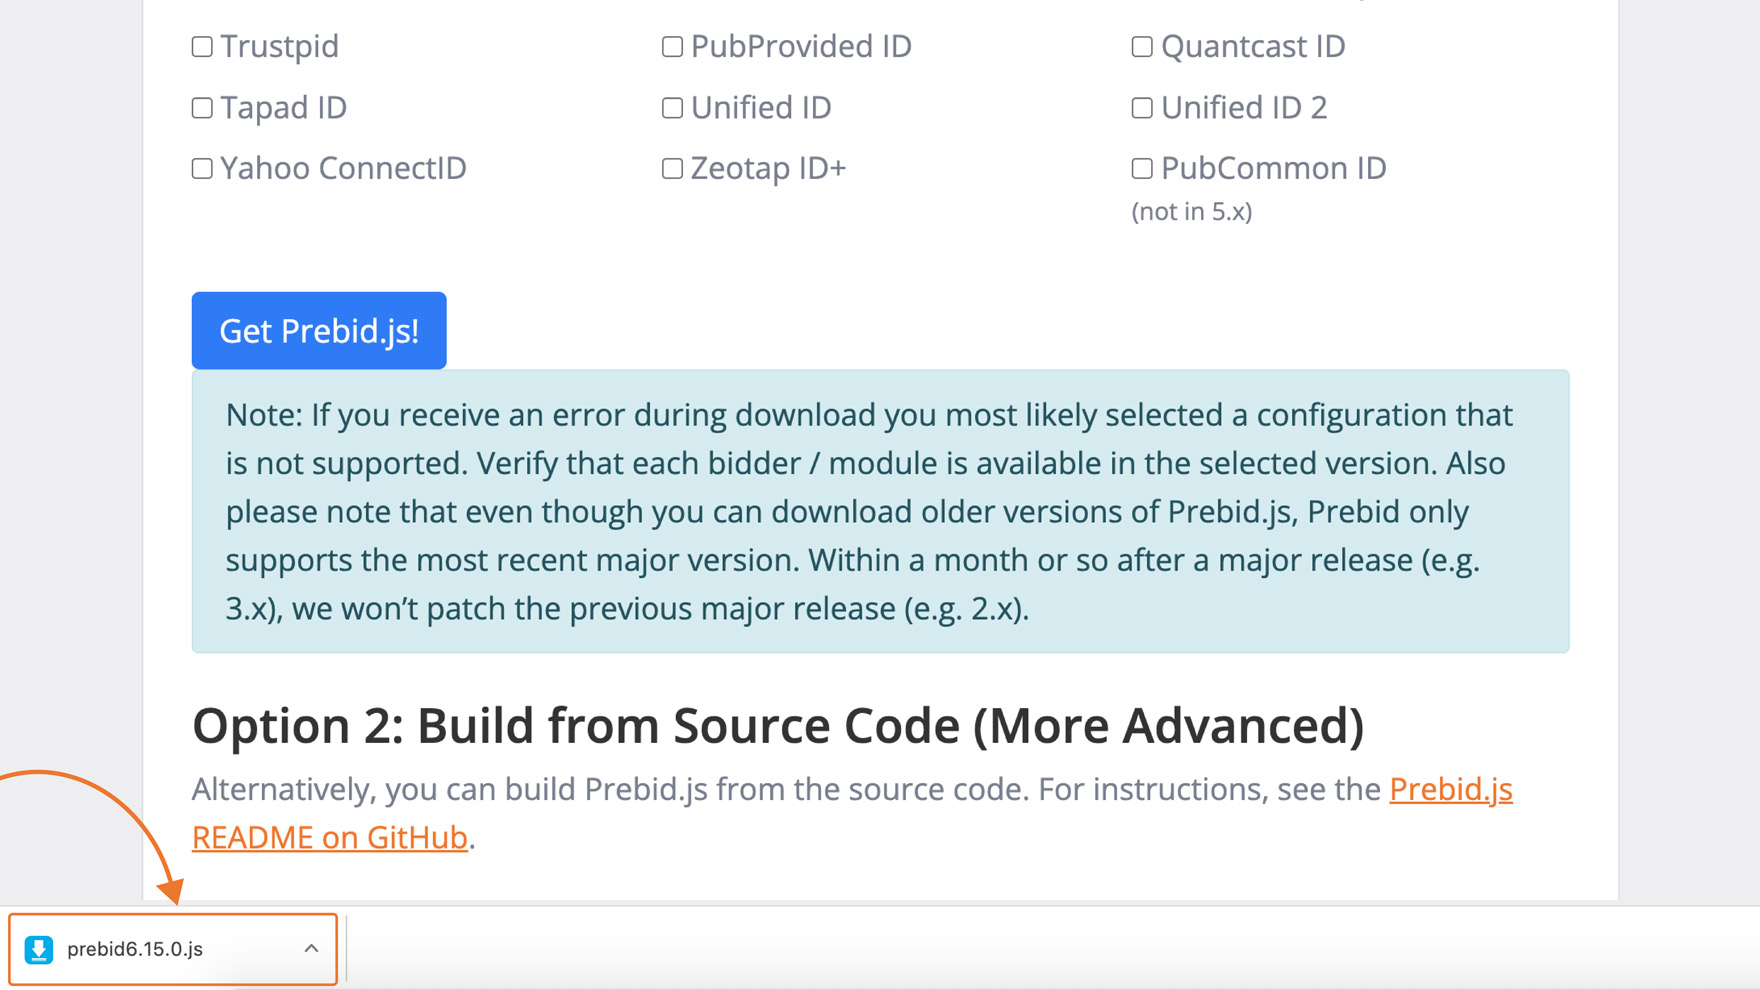
Task: Check the Yahoo ConnectID box
Action: point(202,169)
